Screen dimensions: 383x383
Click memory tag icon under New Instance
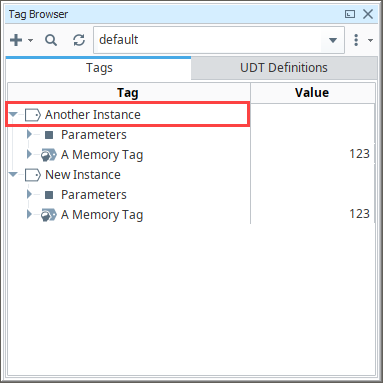(x=49, y=215)
